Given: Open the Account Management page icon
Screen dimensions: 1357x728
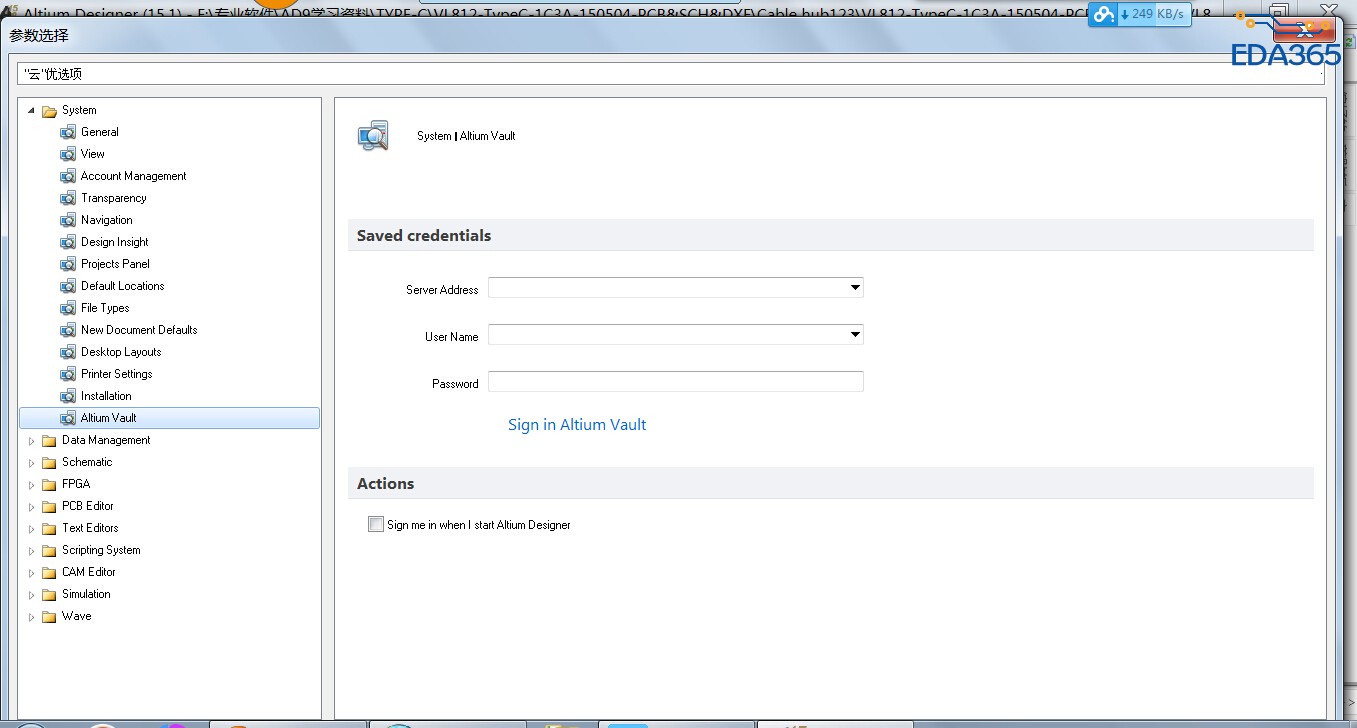Looking at the screenshot, I should [68, 176].
